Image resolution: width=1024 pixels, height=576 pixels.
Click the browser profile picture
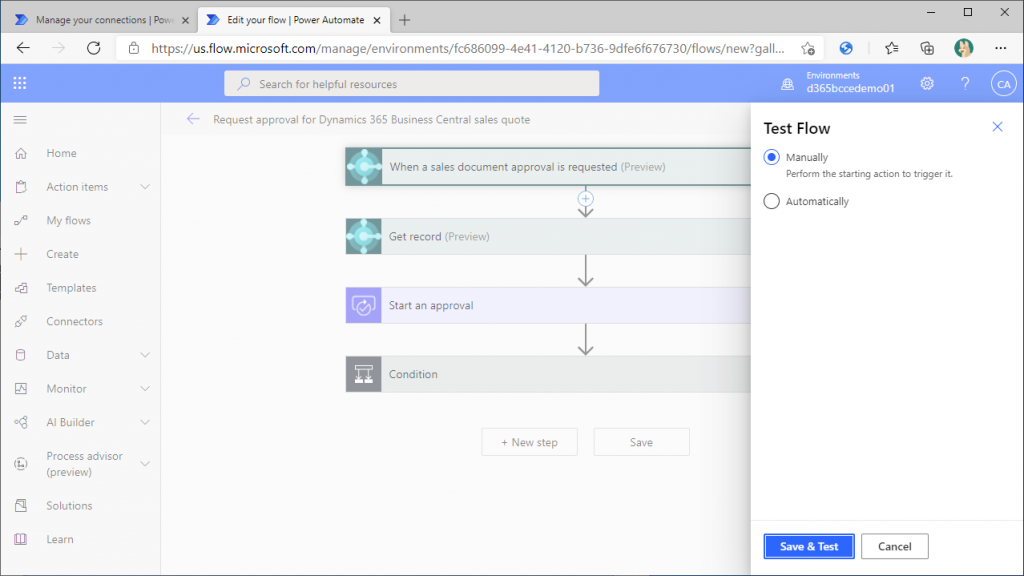click(963, 48)
